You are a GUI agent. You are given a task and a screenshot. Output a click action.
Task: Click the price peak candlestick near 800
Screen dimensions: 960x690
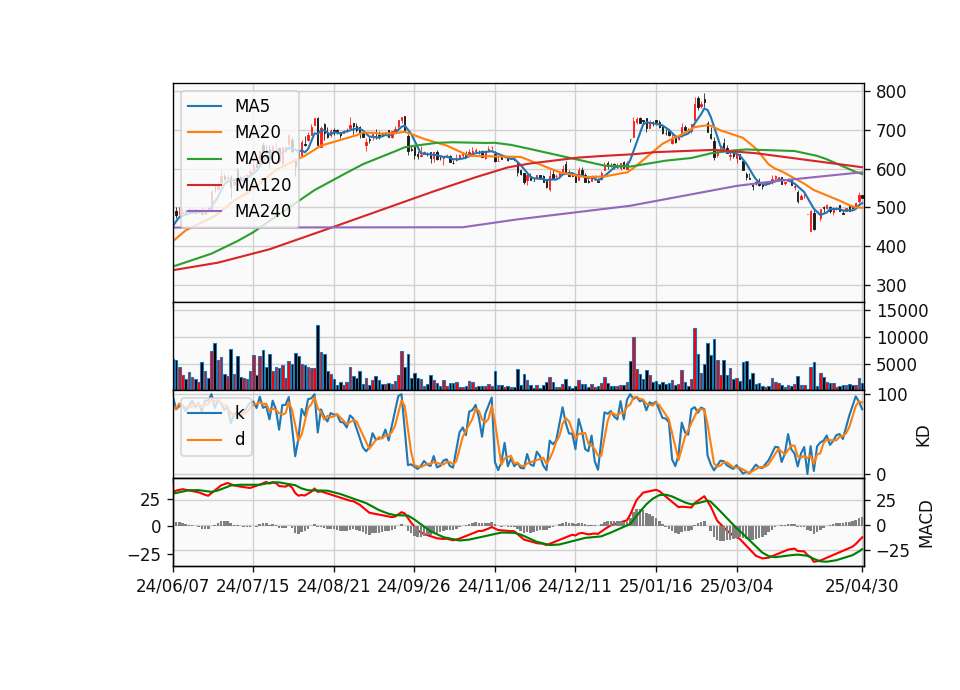point(704,101)
